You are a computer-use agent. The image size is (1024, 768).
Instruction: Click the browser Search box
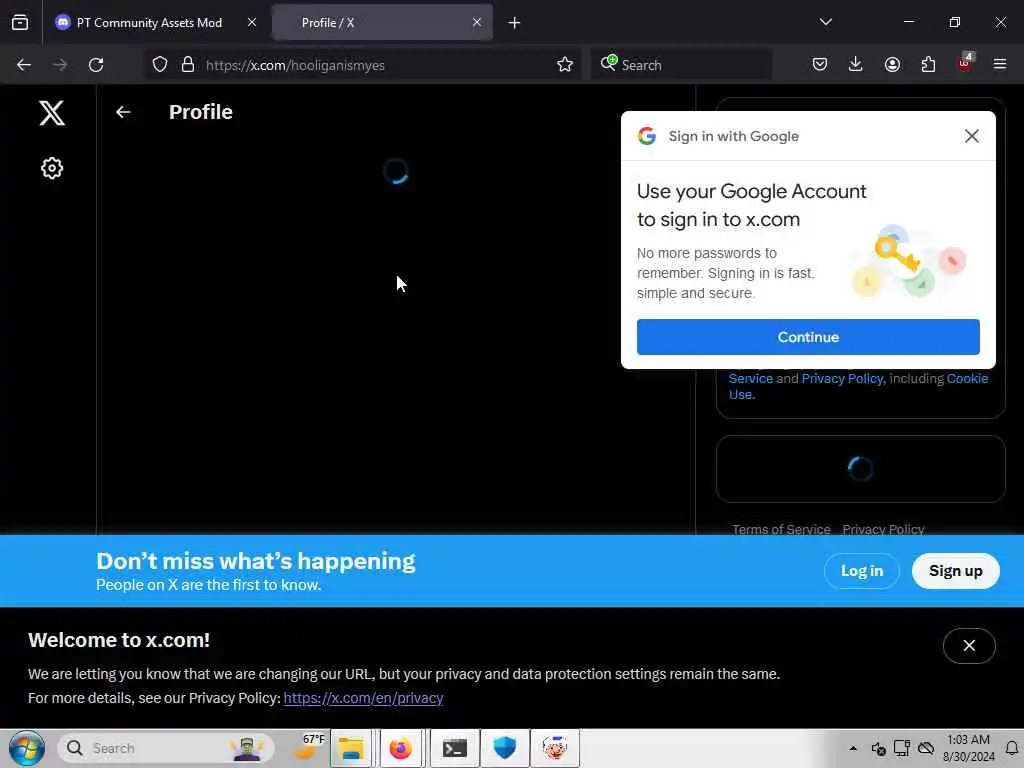pos(681,65)
